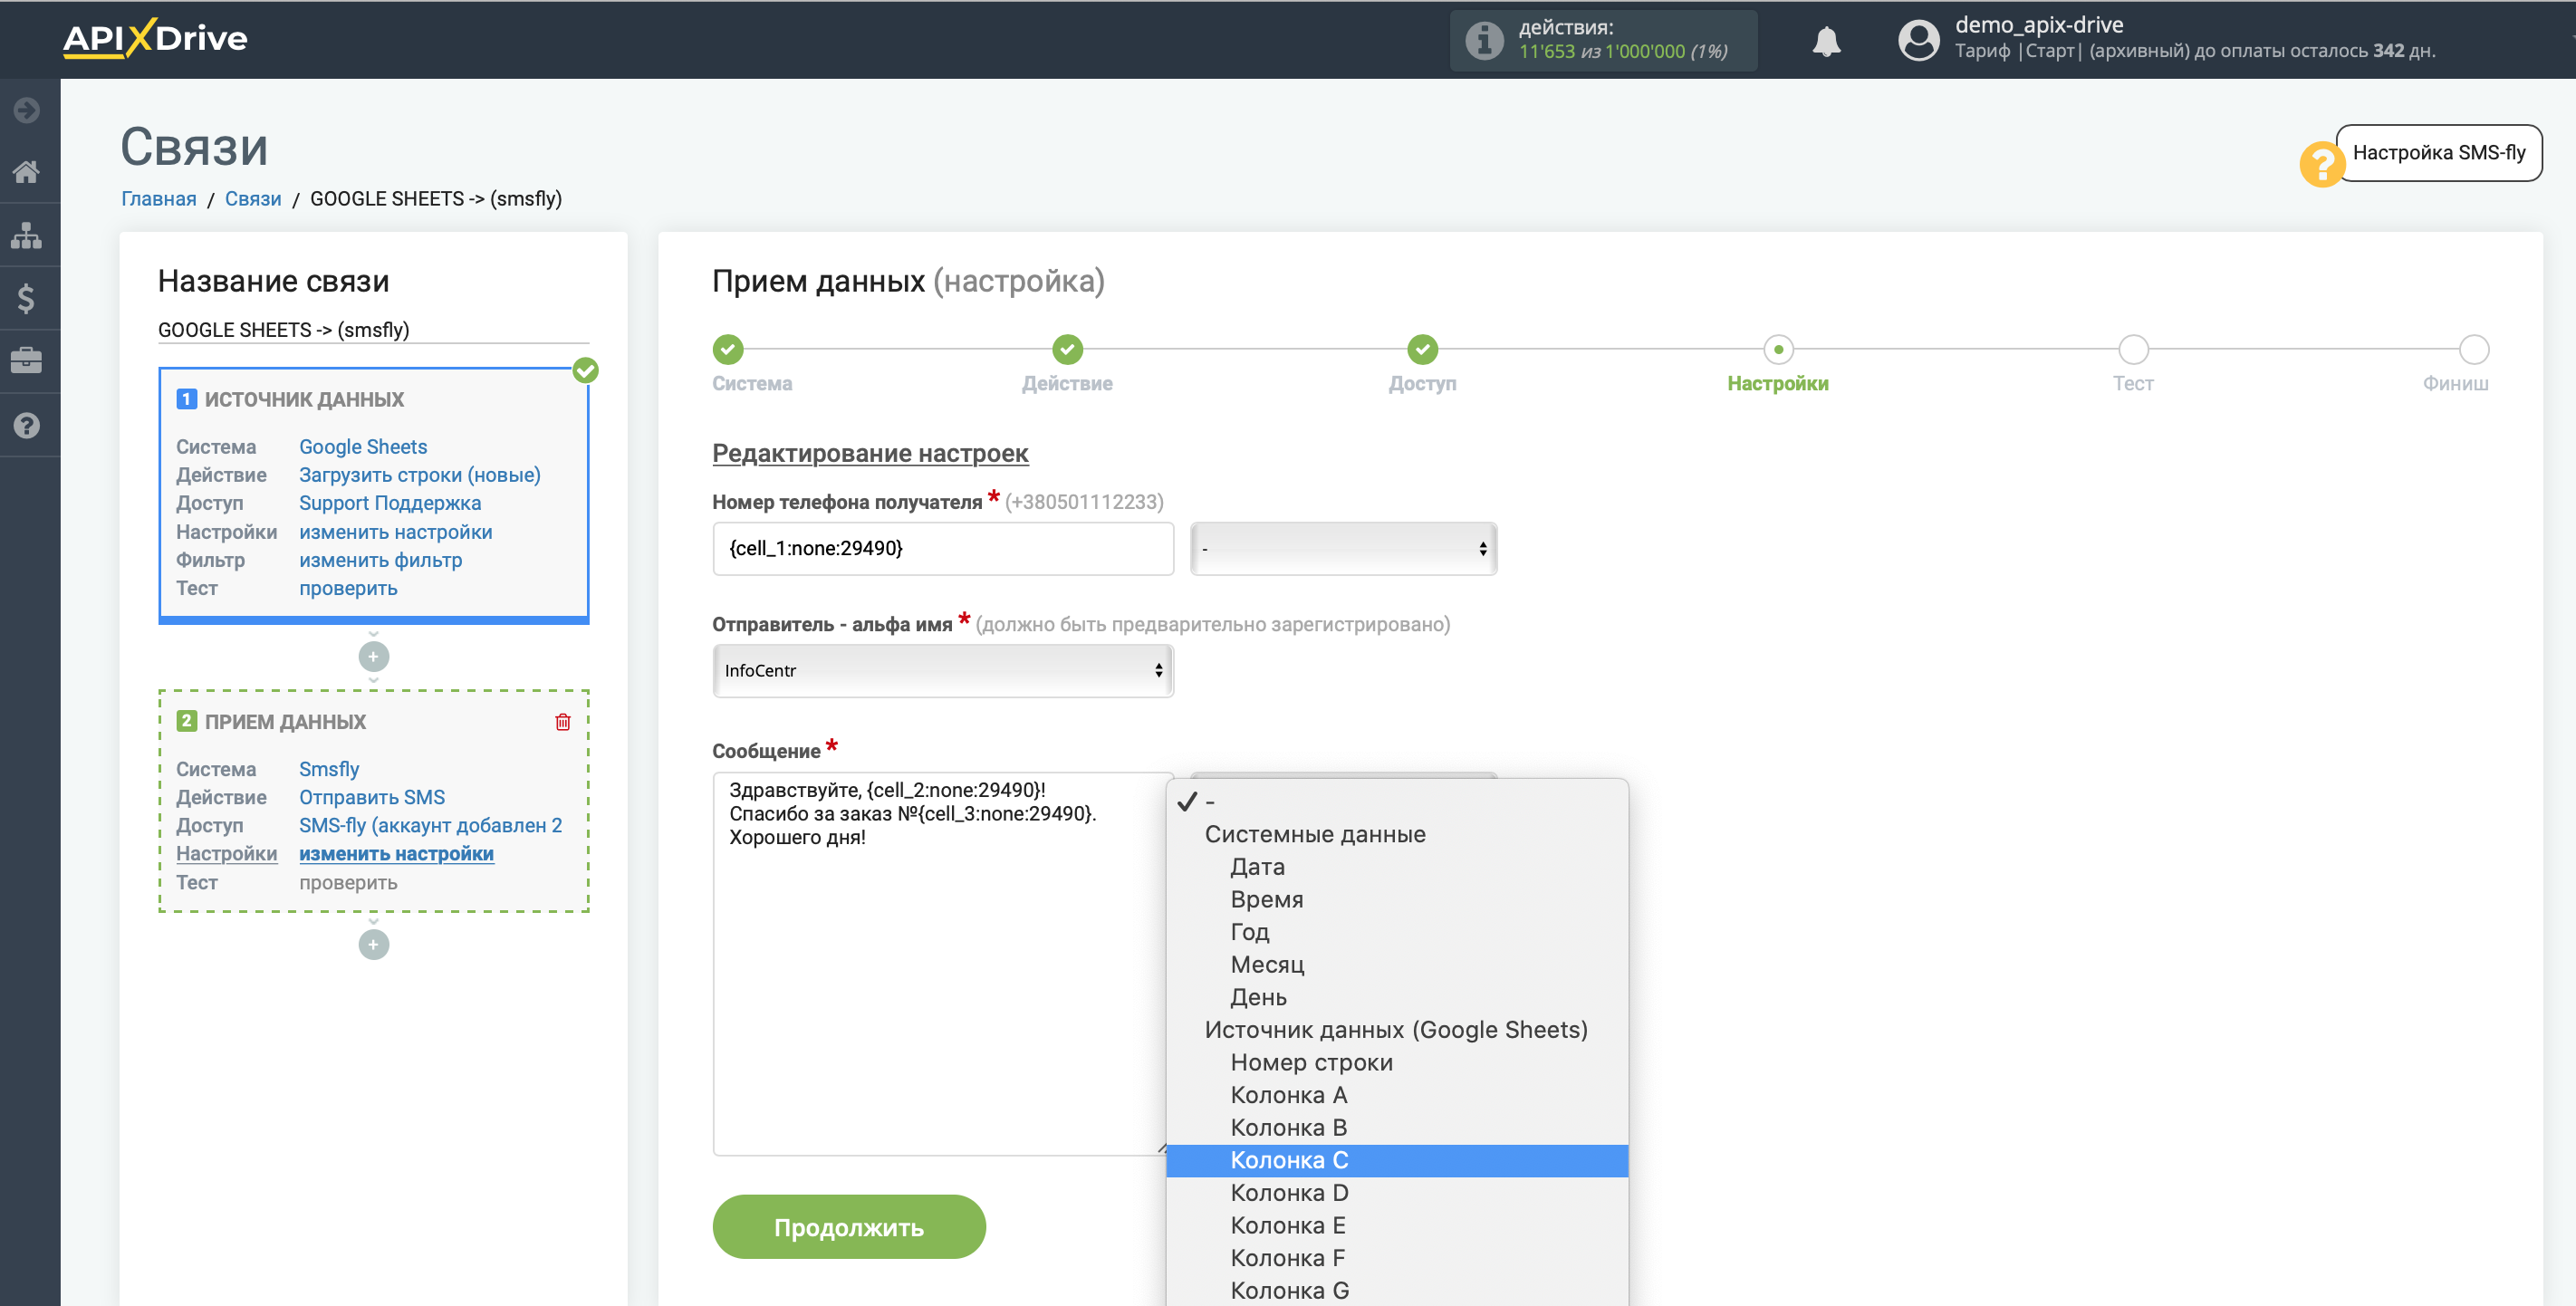Click source изменить настройки link

pyautogui.click(x=396, y=532)
